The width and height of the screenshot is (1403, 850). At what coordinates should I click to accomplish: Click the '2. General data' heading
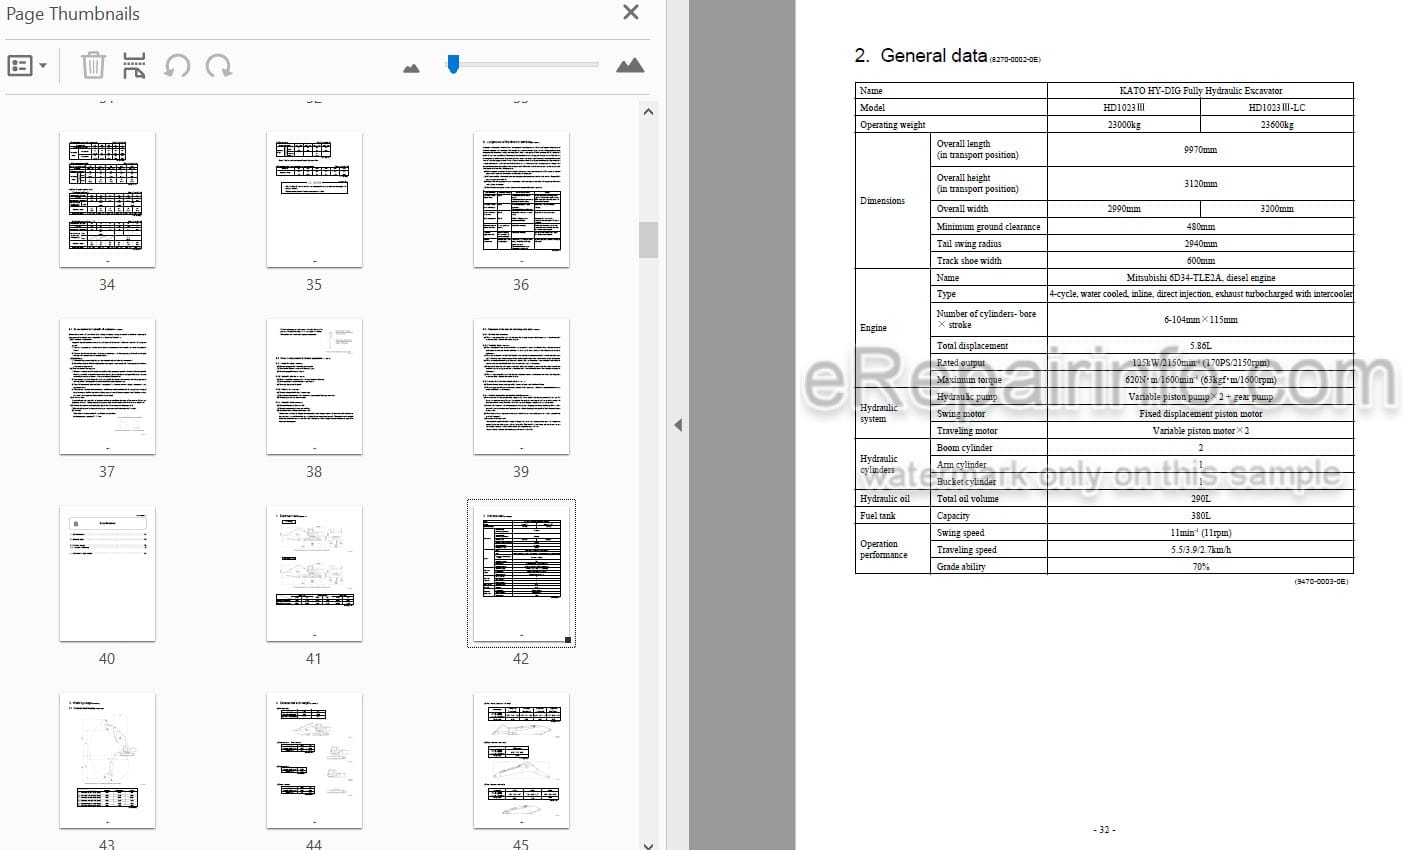[921, 56]
